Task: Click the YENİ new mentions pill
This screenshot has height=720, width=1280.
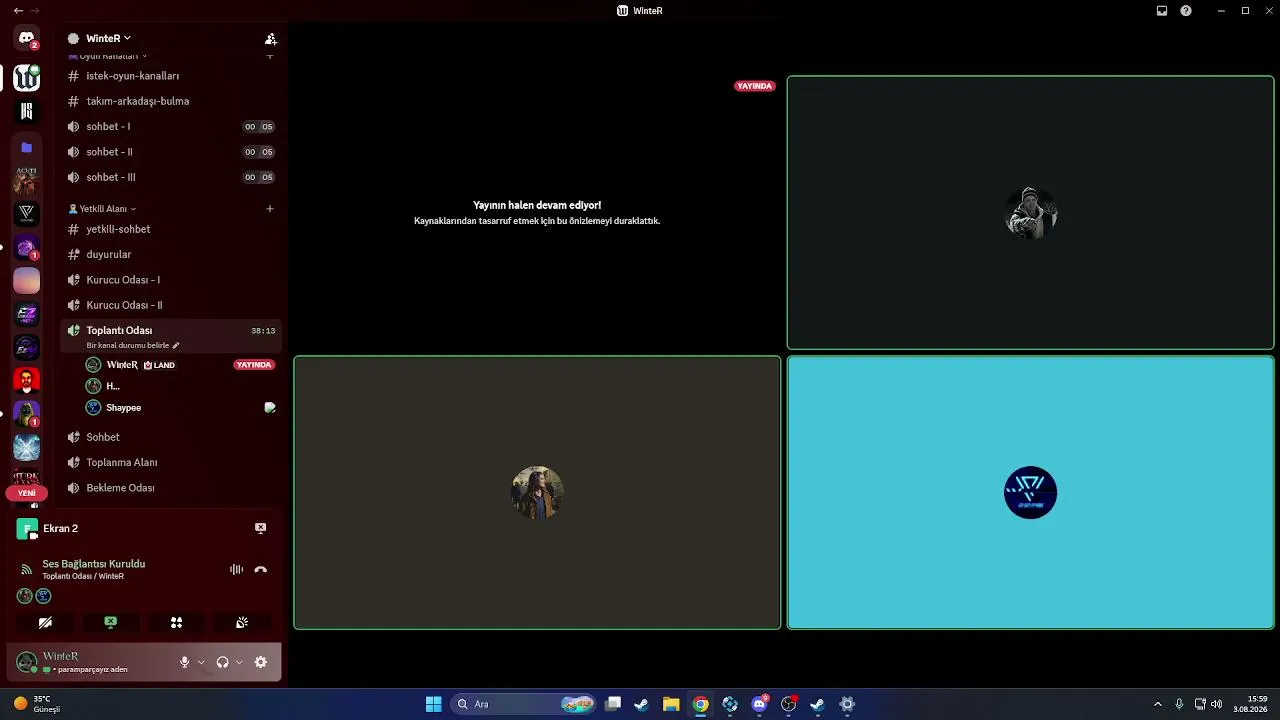Action: 27,493
